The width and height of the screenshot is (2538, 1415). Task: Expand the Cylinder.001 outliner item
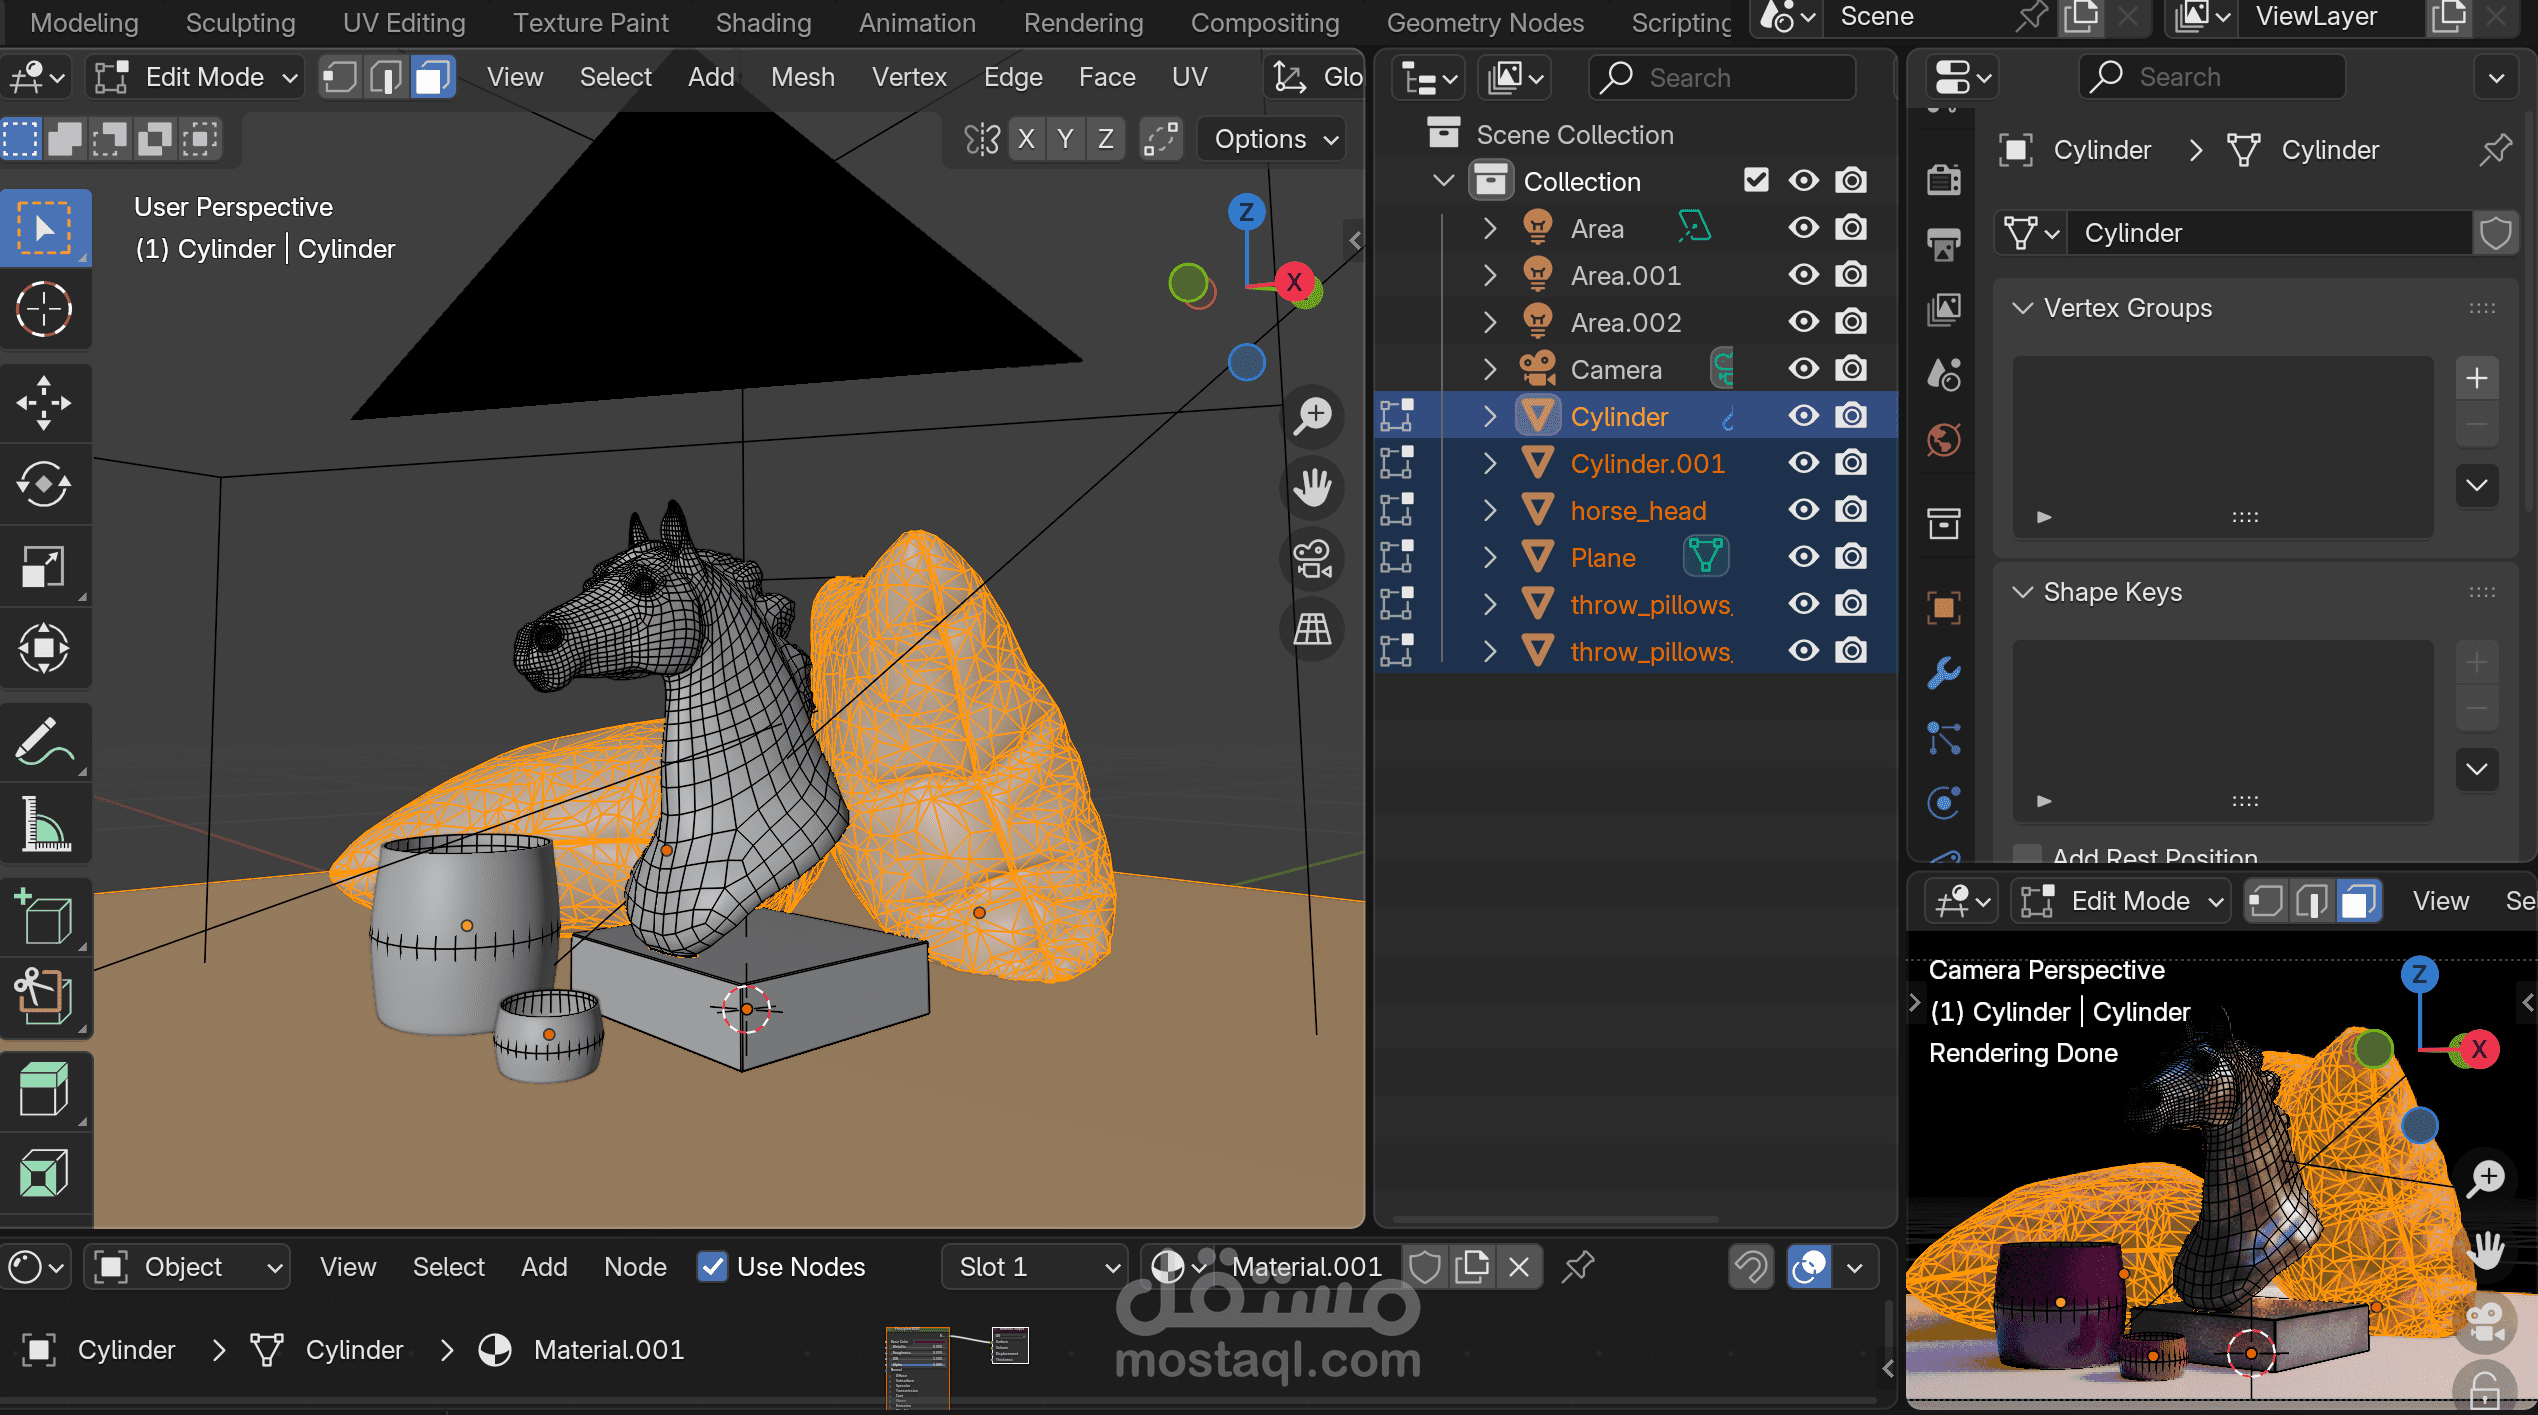(1490, 464)
